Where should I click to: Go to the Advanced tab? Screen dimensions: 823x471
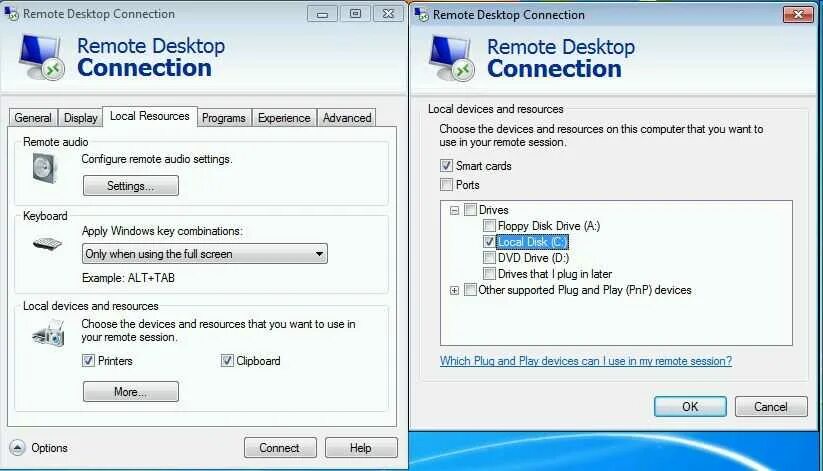(x=347, y=118)
